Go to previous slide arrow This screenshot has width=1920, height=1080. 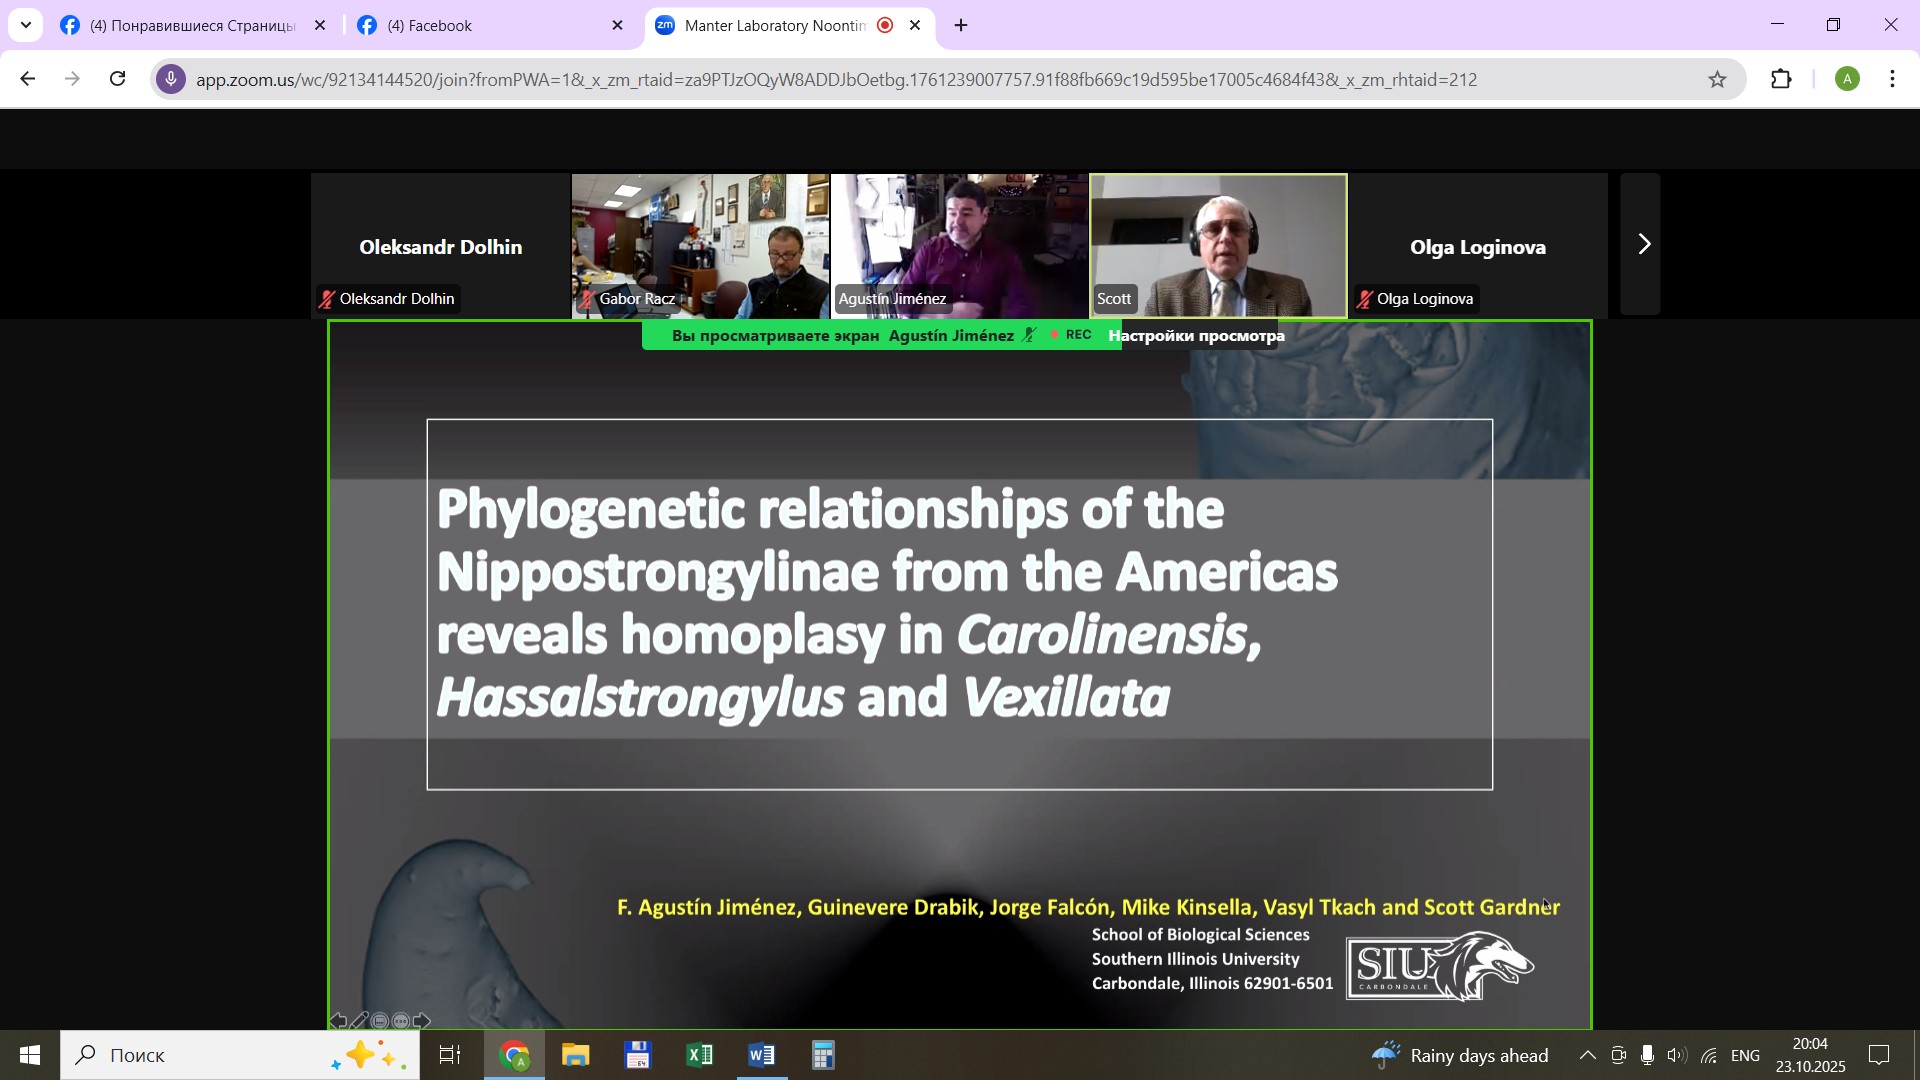(x=339, y=1021)
